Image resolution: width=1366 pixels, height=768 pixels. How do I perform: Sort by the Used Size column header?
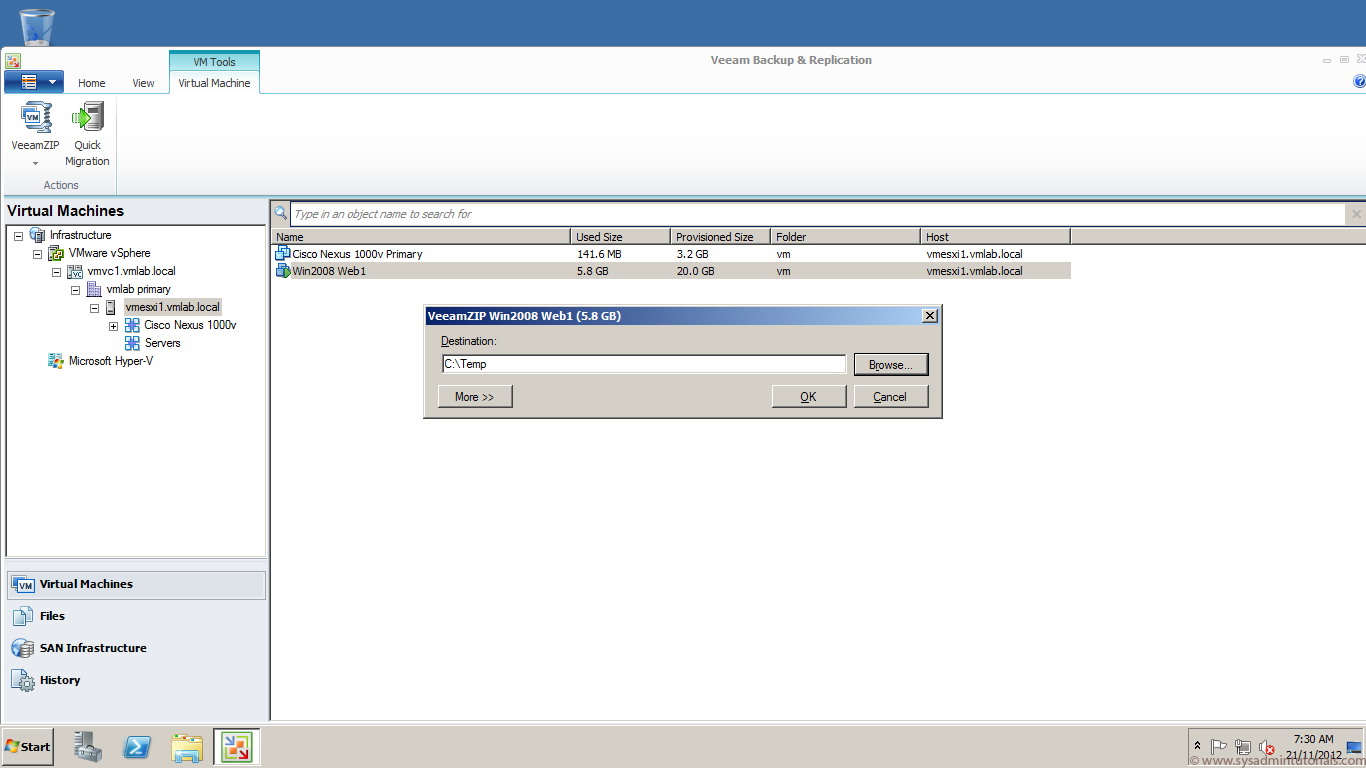pos(621,237)
